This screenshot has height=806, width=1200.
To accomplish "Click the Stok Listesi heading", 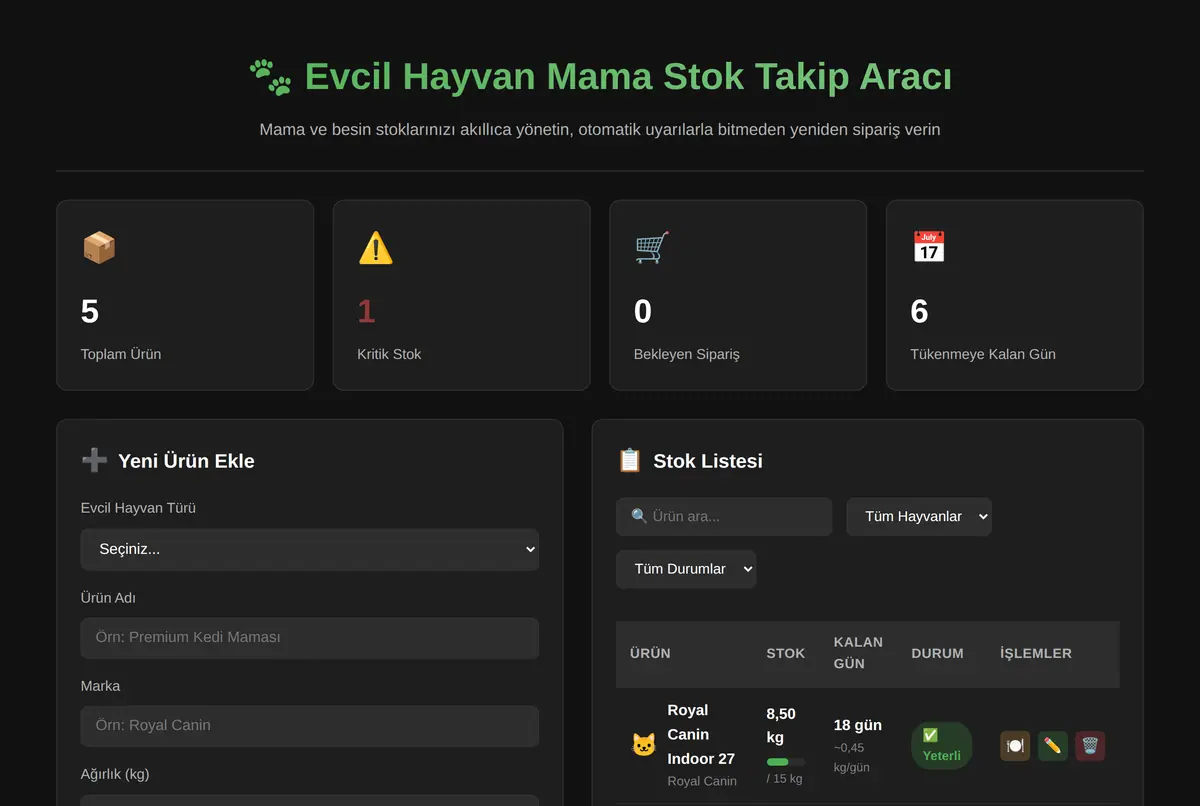I will pos(708,461).
